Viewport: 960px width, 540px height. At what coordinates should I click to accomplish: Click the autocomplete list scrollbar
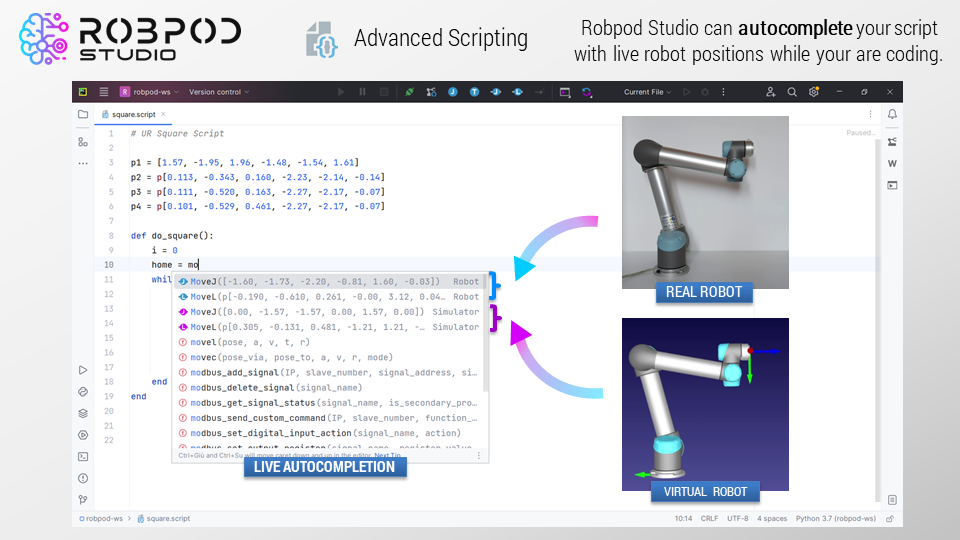486,332
